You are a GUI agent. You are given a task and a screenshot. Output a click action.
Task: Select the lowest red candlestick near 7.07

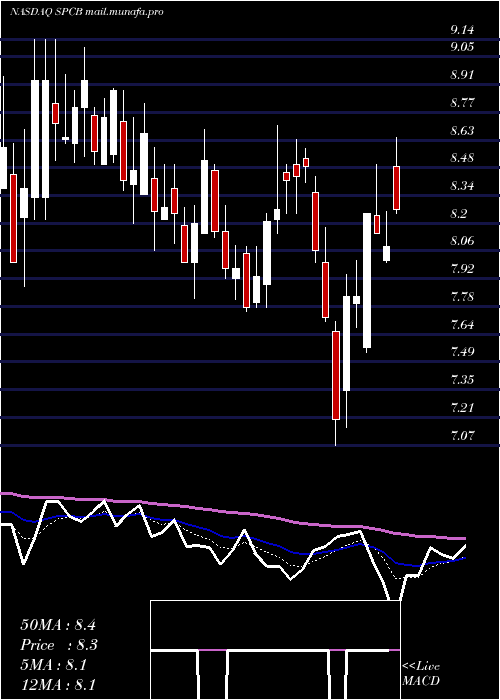tap(336, 375)
